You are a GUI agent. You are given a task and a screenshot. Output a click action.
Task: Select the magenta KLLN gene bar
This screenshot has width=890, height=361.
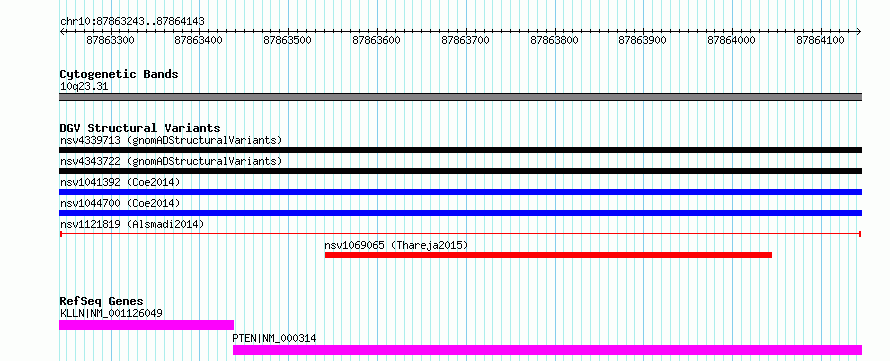[146, 325]
